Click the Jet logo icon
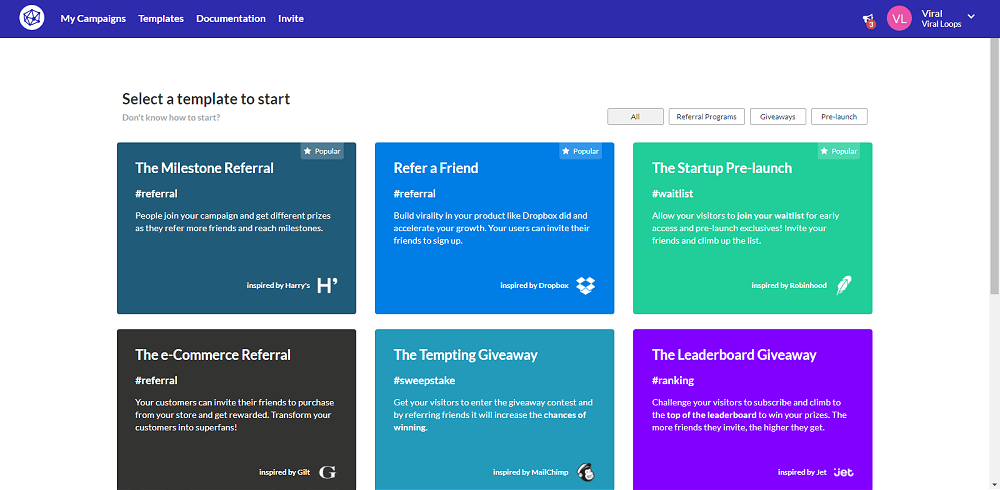Screen dimensions: 1000x490 (844, 472)
